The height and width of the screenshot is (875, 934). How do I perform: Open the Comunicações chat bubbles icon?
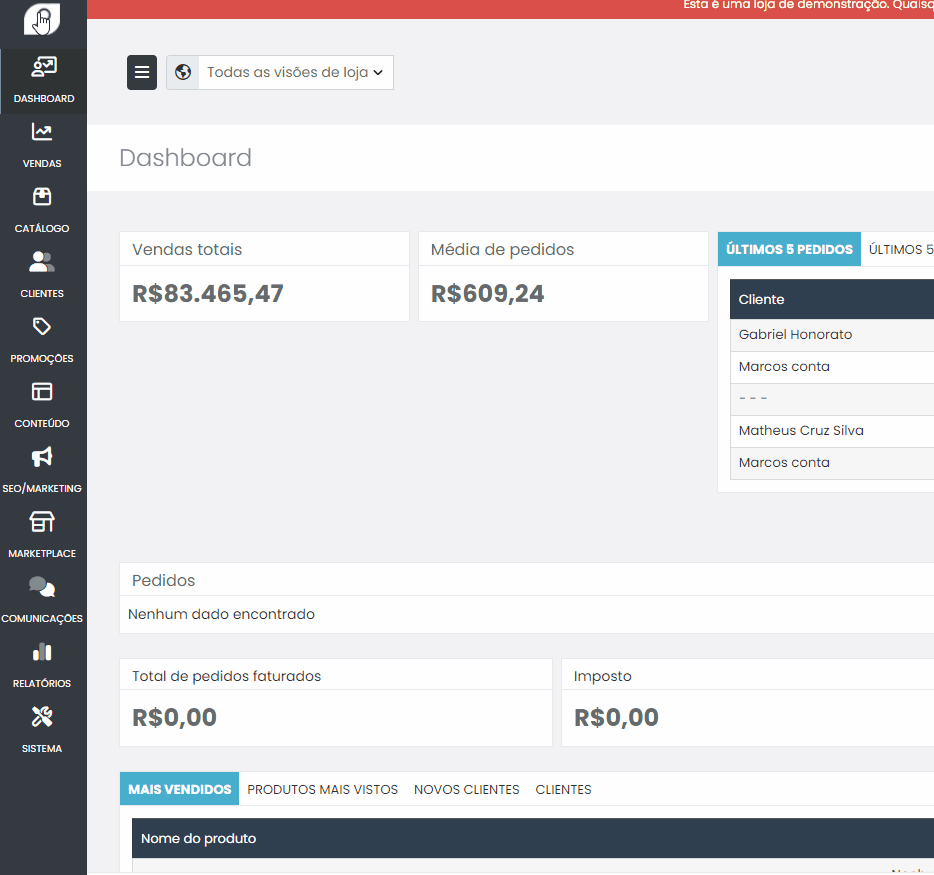coord(42,587)
